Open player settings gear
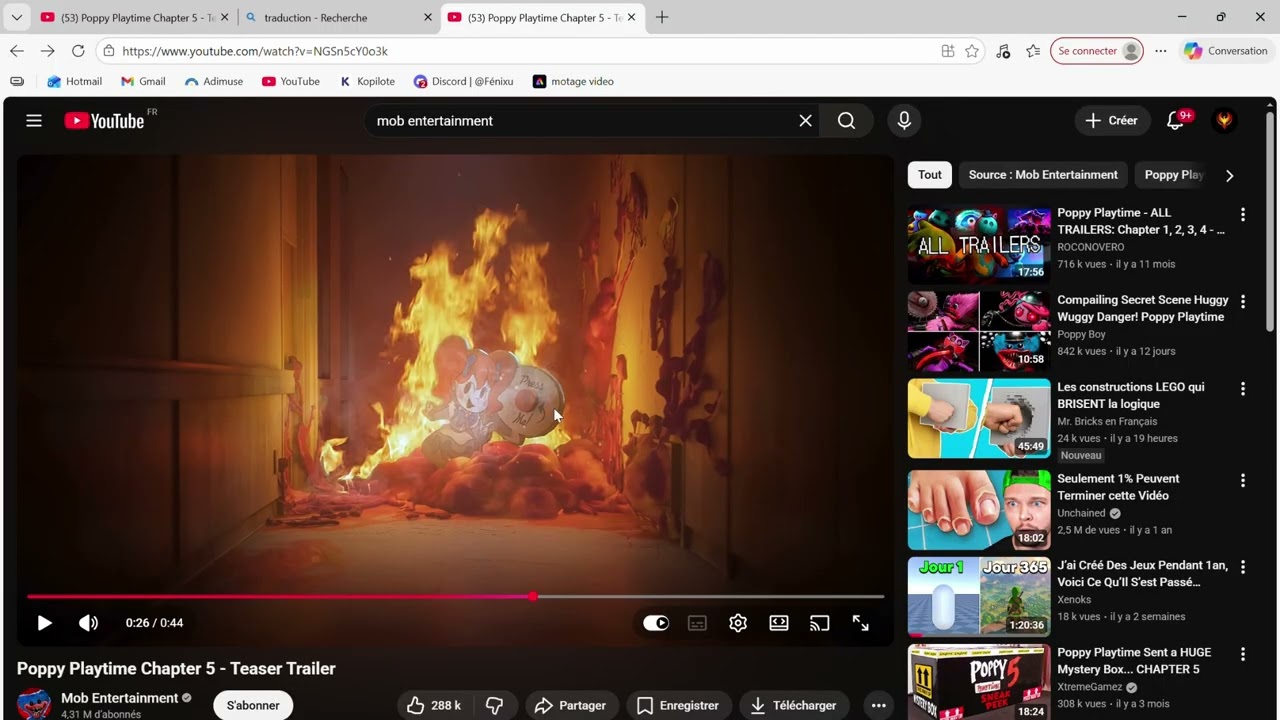1280x720 pixels. 738,623
